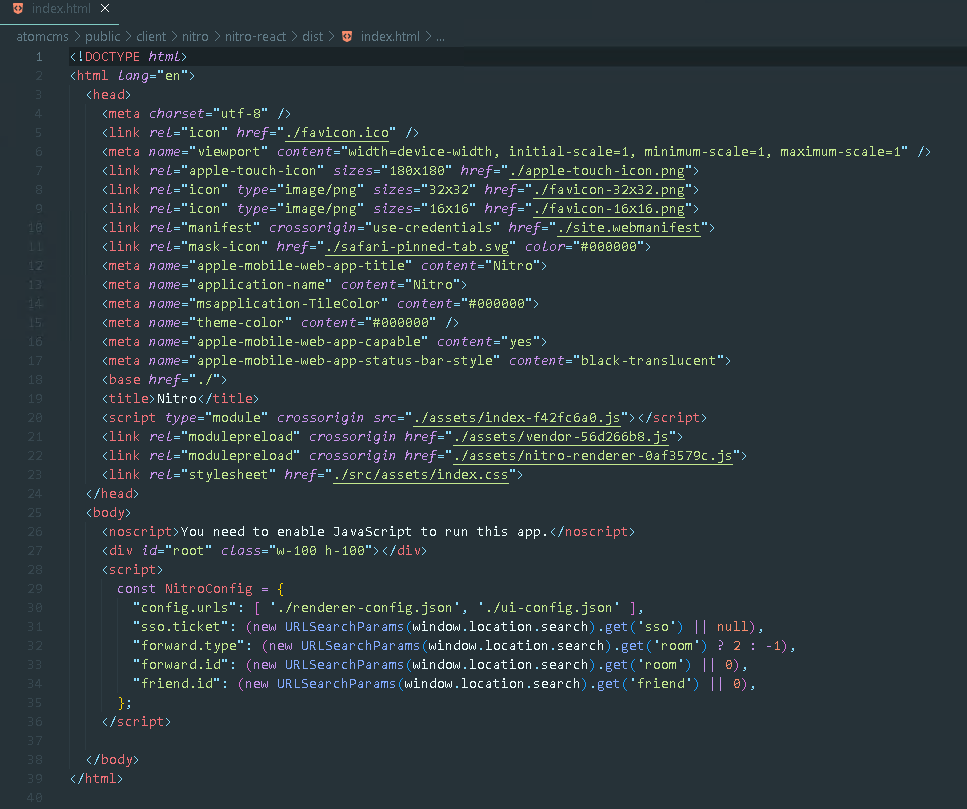The width and height of the screenshot is (967, 809).
Task: Follow the ./favicon-32x32.png link
Action: pos(609,190)
